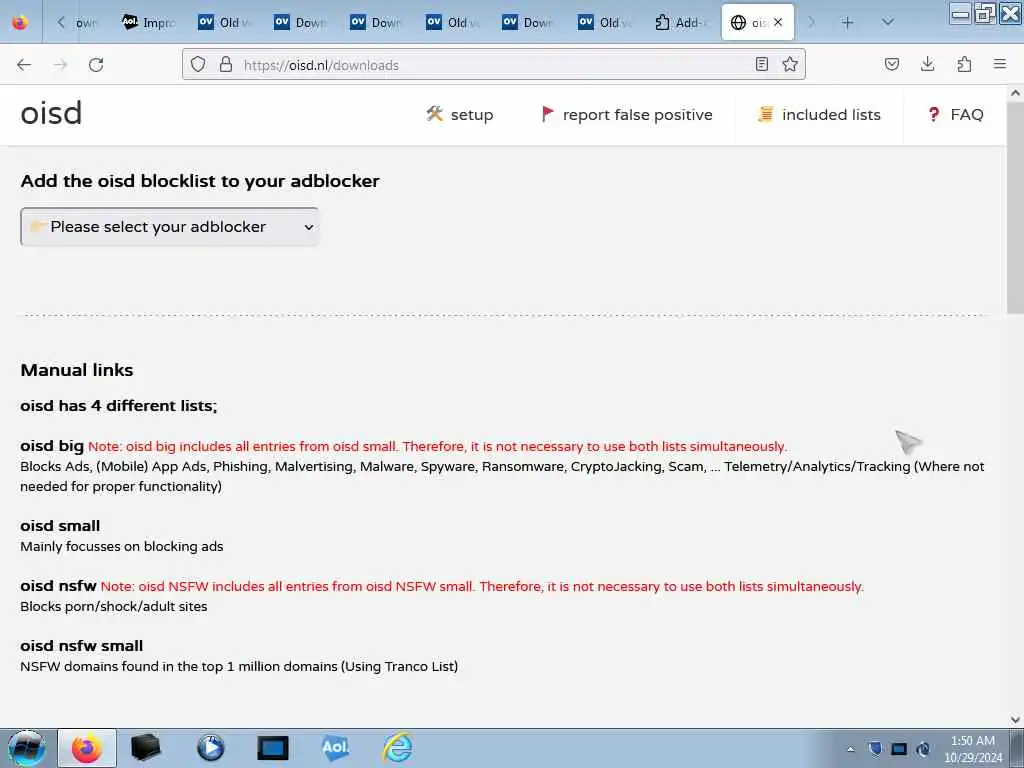Click the Firefox taskbar icon
Viewport: 1024px width, 768px height.
87,748
